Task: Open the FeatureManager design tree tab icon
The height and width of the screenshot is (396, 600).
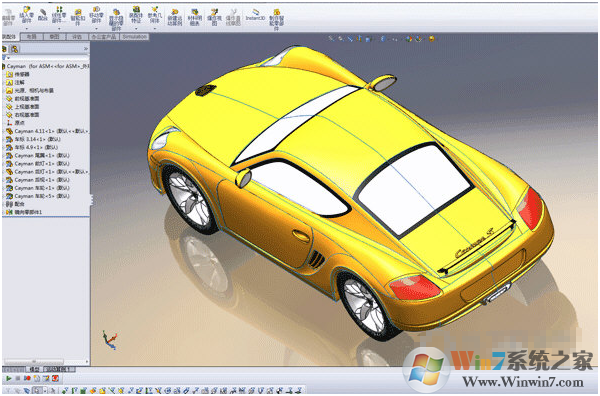Action: click(5, 49)
